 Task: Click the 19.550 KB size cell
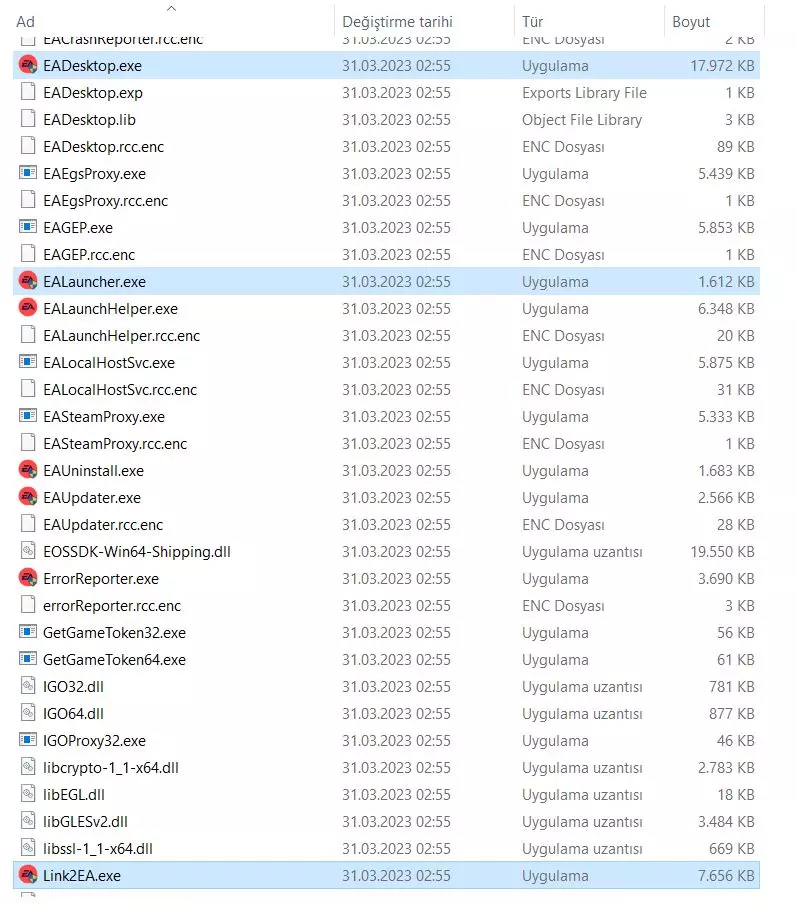[722, 552]
